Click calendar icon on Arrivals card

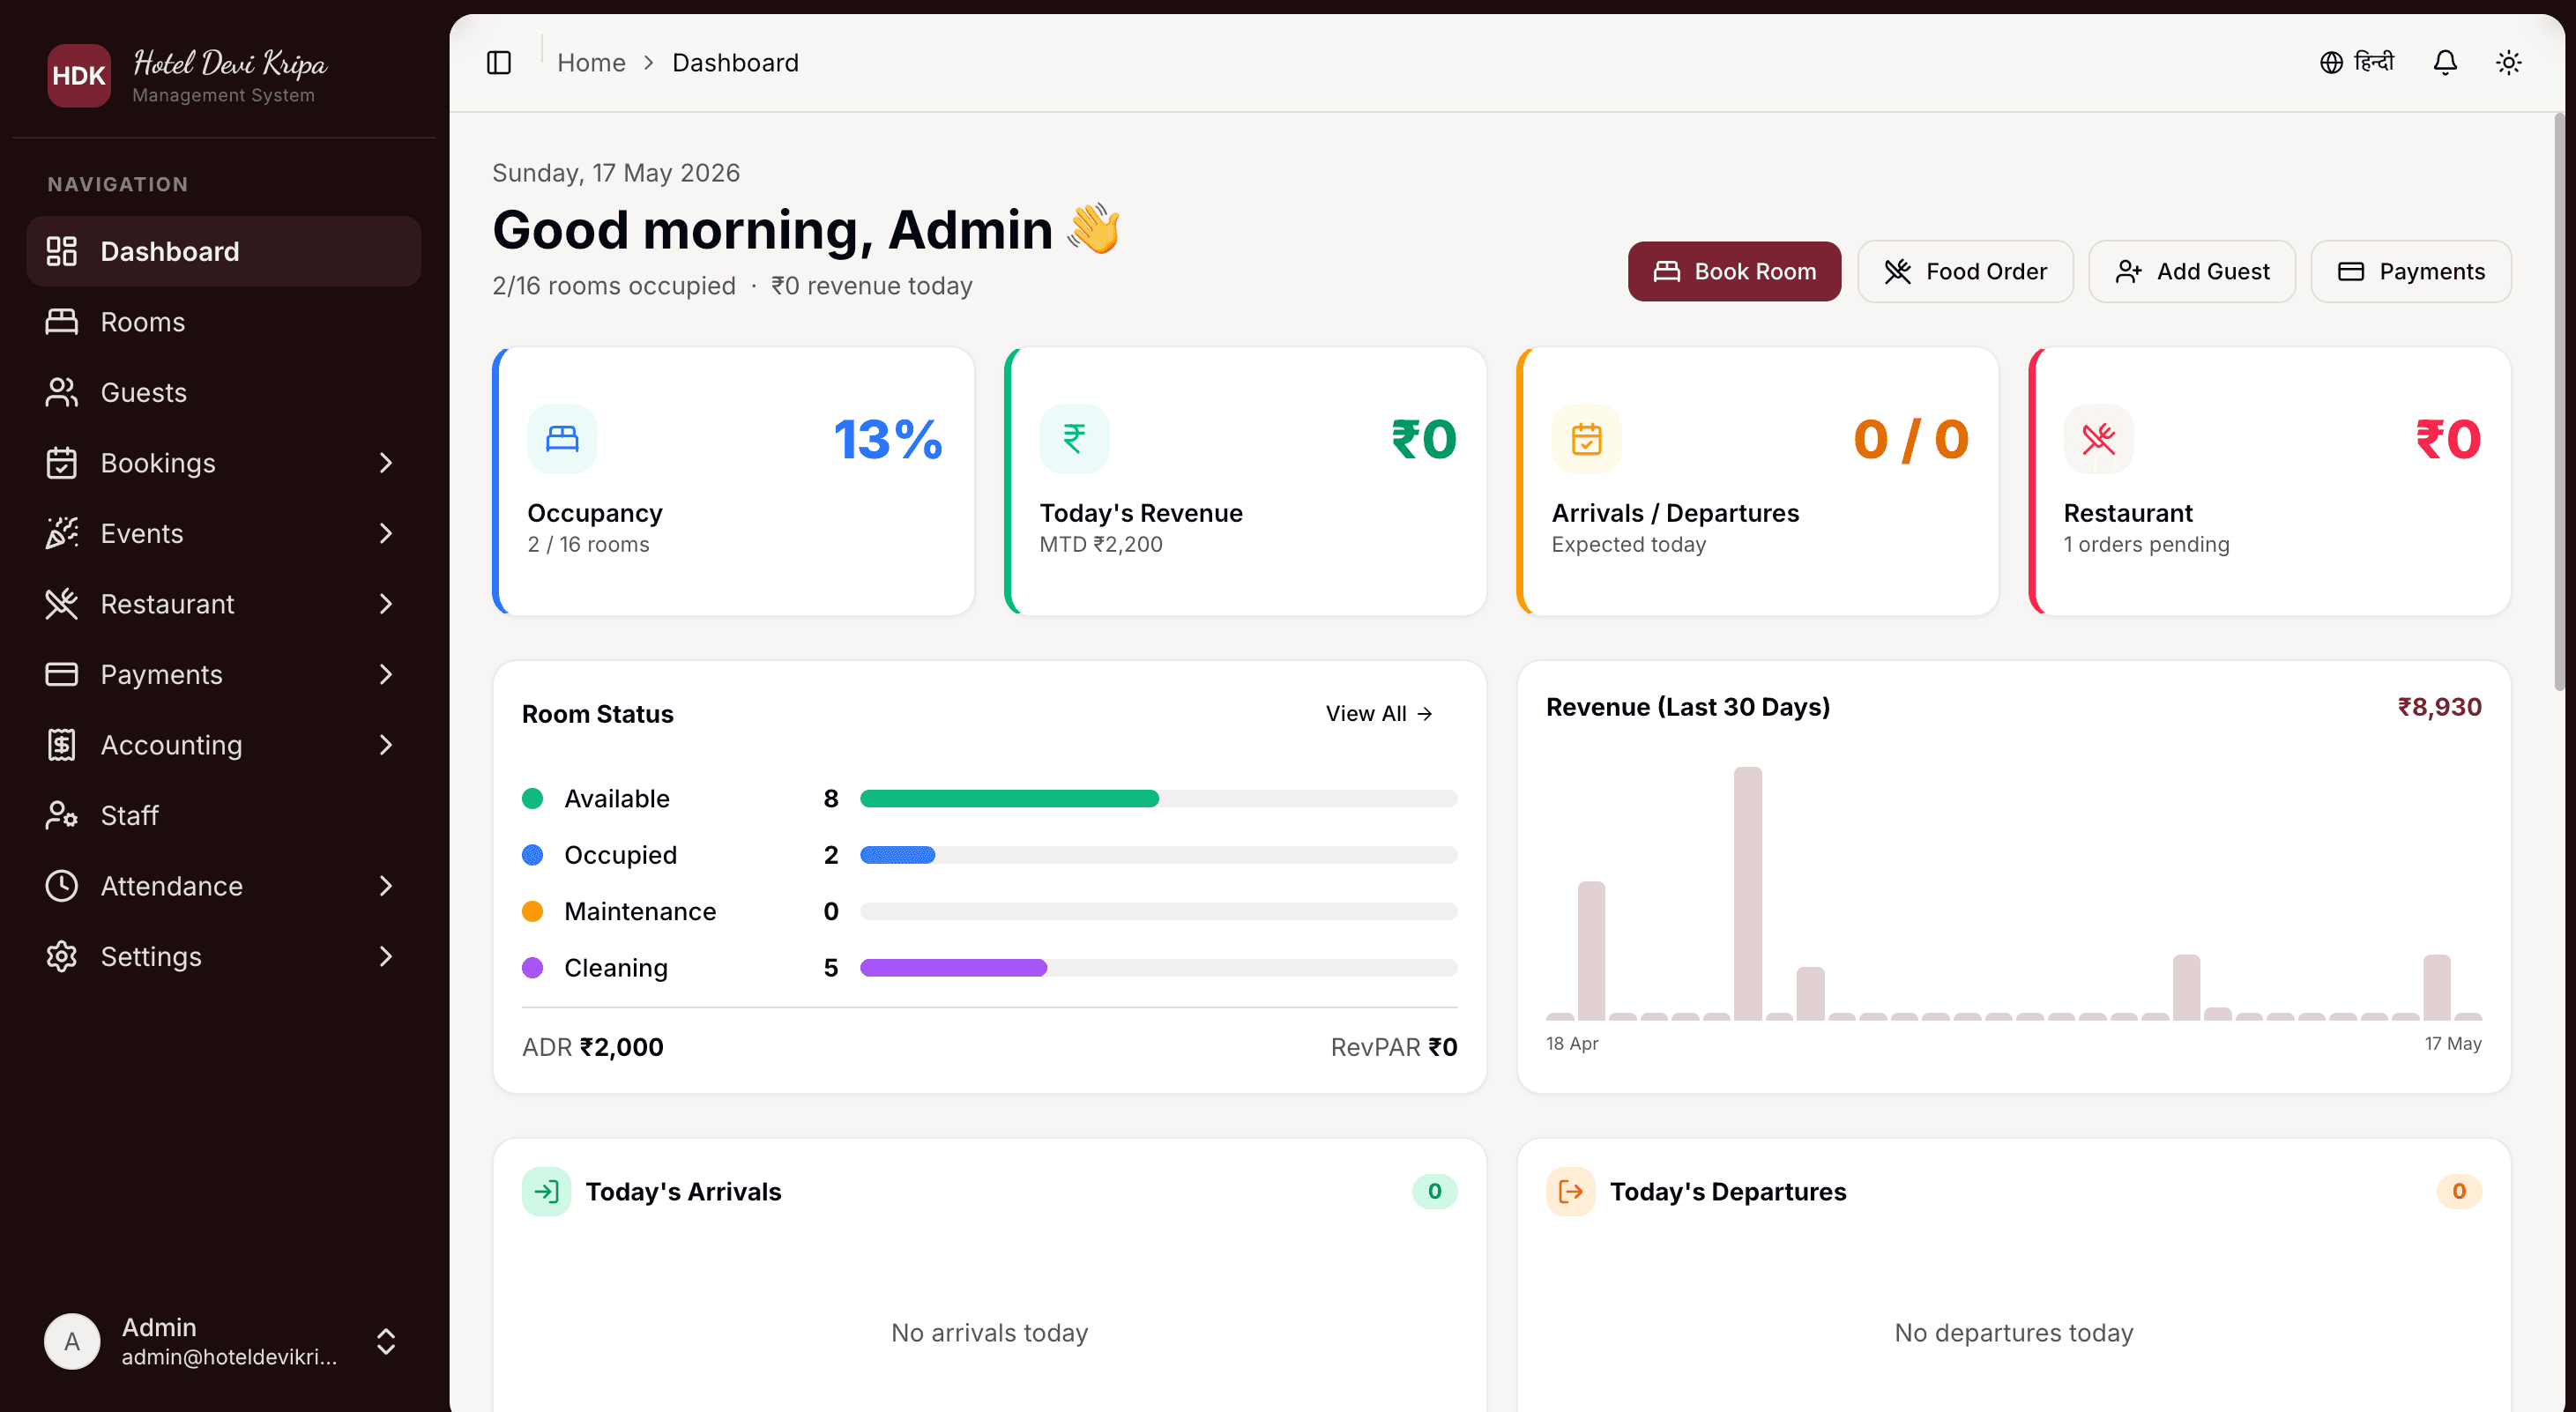1586,439
